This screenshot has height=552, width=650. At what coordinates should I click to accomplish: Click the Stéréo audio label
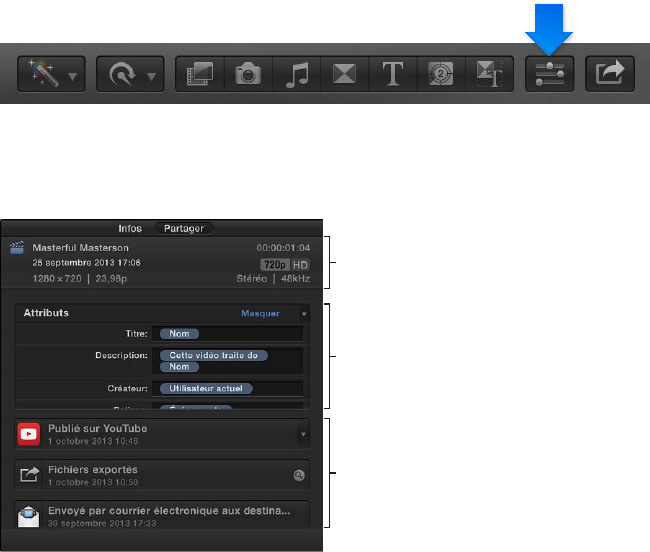(252, 278)
